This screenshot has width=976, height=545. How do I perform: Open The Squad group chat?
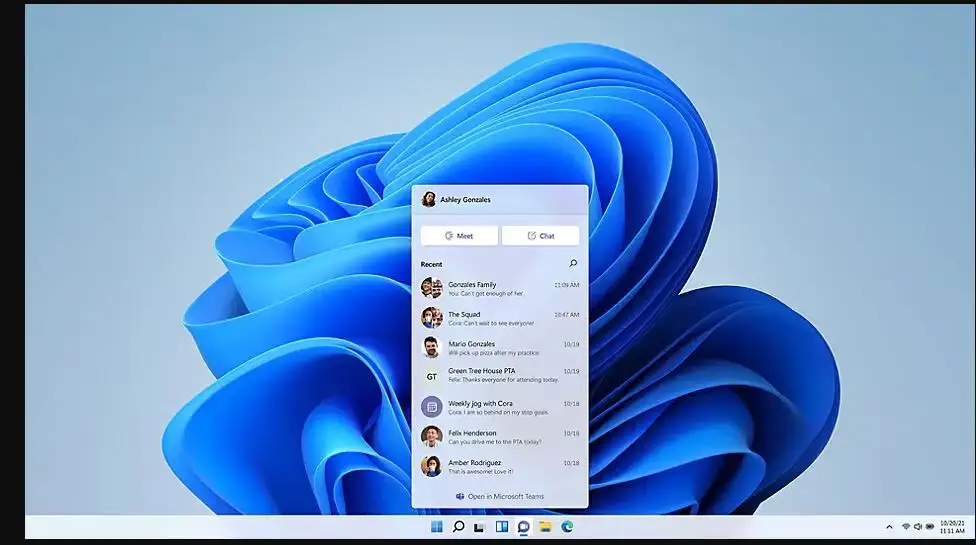point(500,318)
